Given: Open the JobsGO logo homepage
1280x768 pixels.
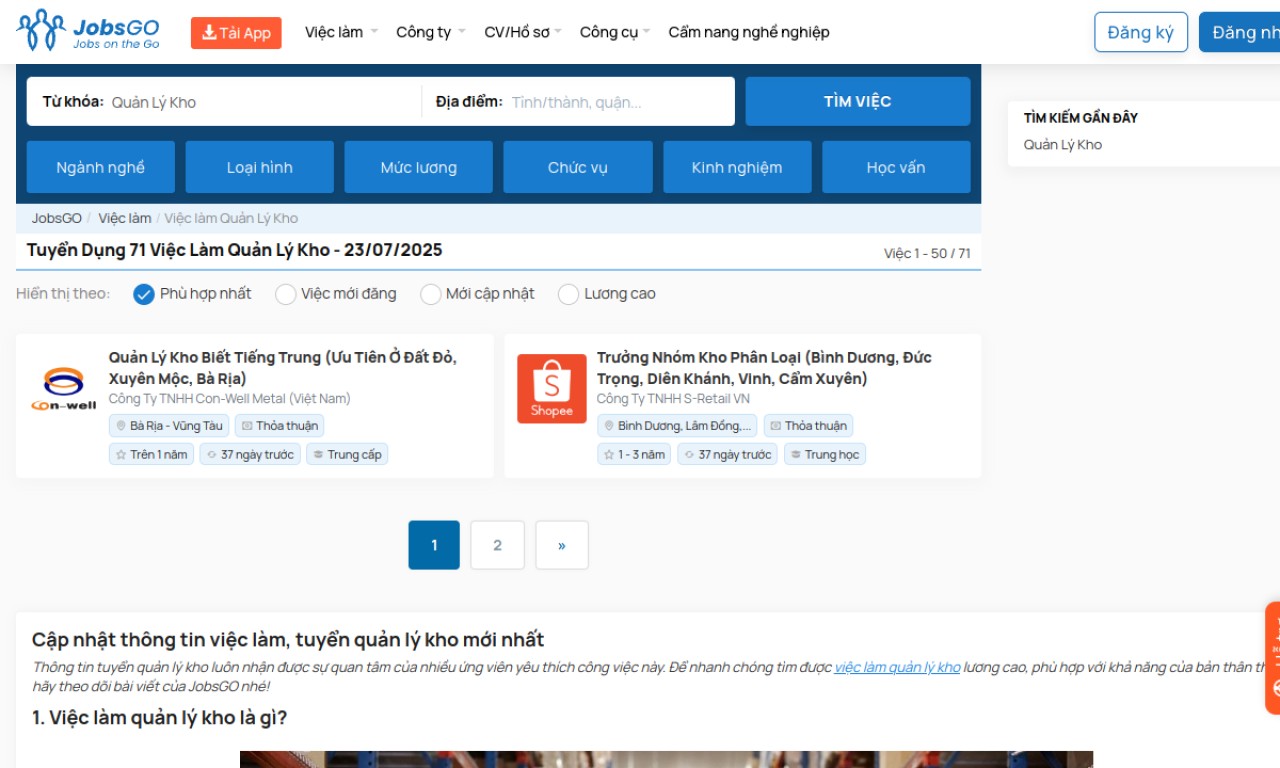Looking at the screenshot, I should 88,31.
